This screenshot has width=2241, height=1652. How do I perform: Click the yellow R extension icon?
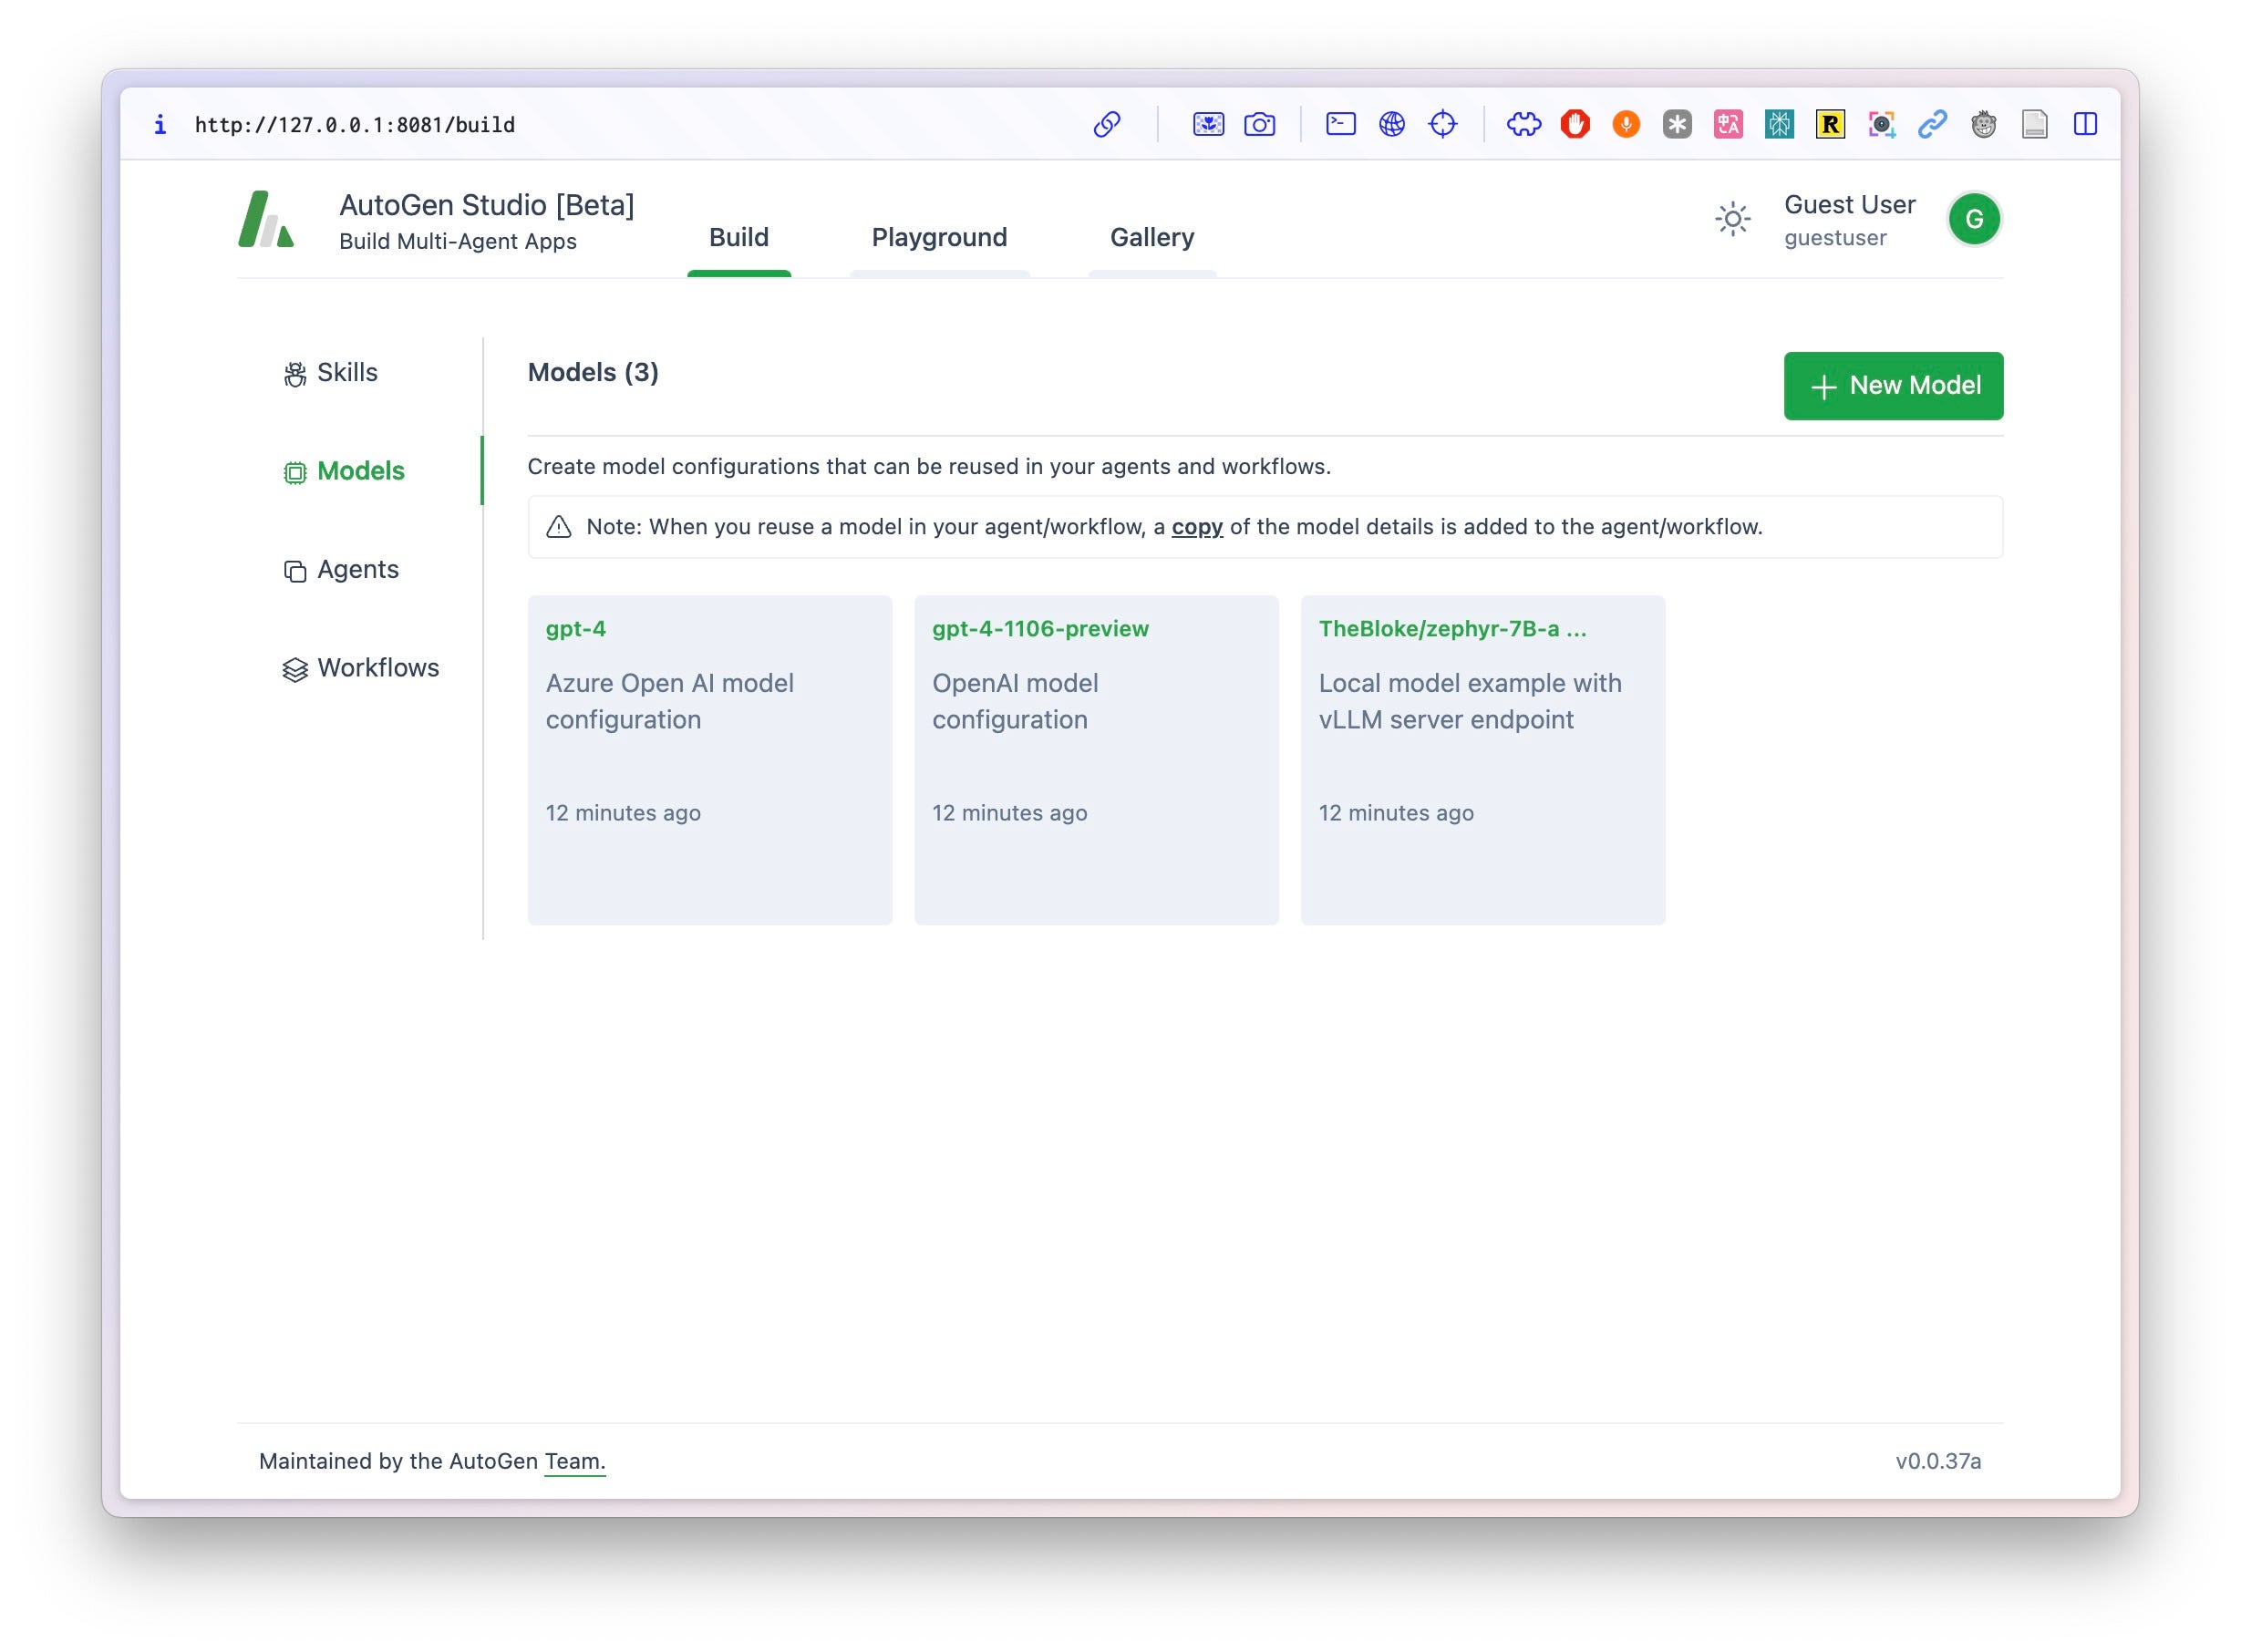[x=1830, y=124]
